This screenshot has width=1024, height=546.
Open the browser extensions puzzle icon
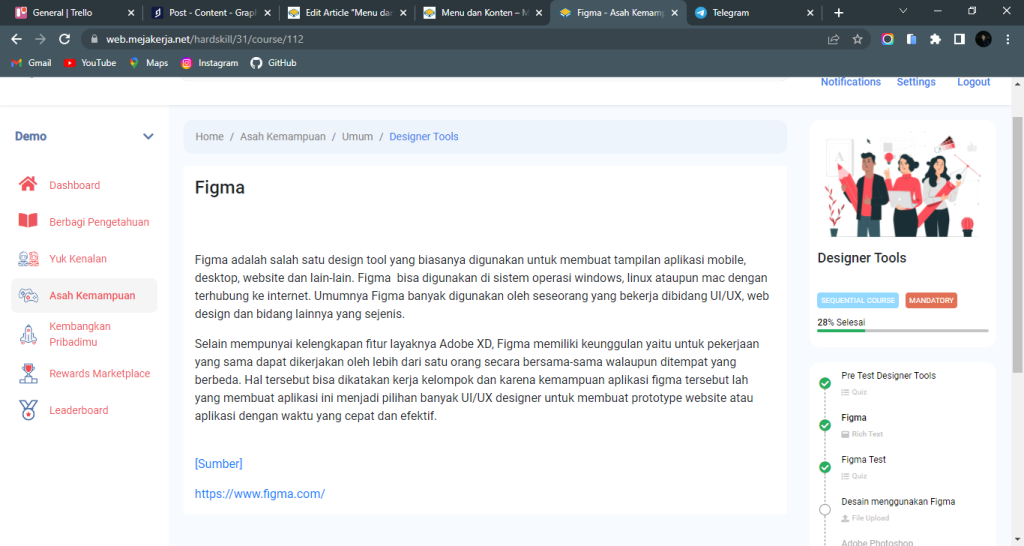pos(935,39)
